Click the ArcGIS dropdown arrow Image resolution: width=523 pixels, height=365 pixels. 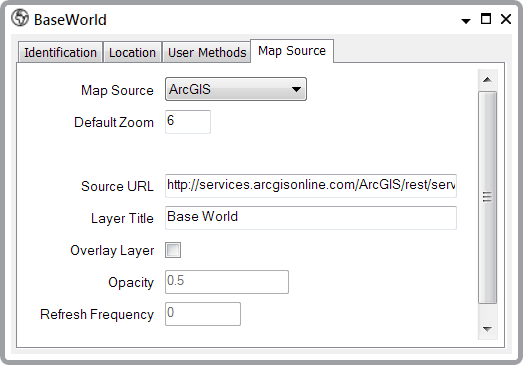[x=296, y=89]
